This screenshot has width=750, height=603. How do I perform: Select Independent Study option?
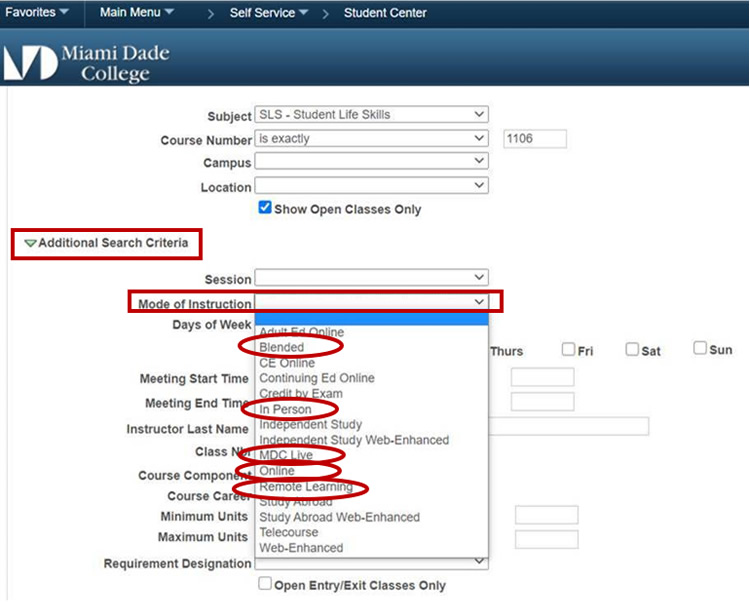pos(310,425)
